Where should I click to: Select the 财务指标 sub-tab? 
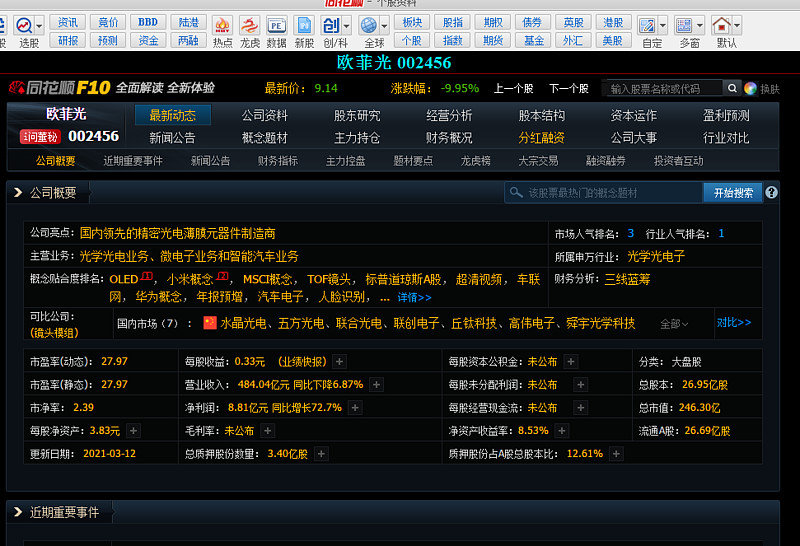click(x=278, y=161)
